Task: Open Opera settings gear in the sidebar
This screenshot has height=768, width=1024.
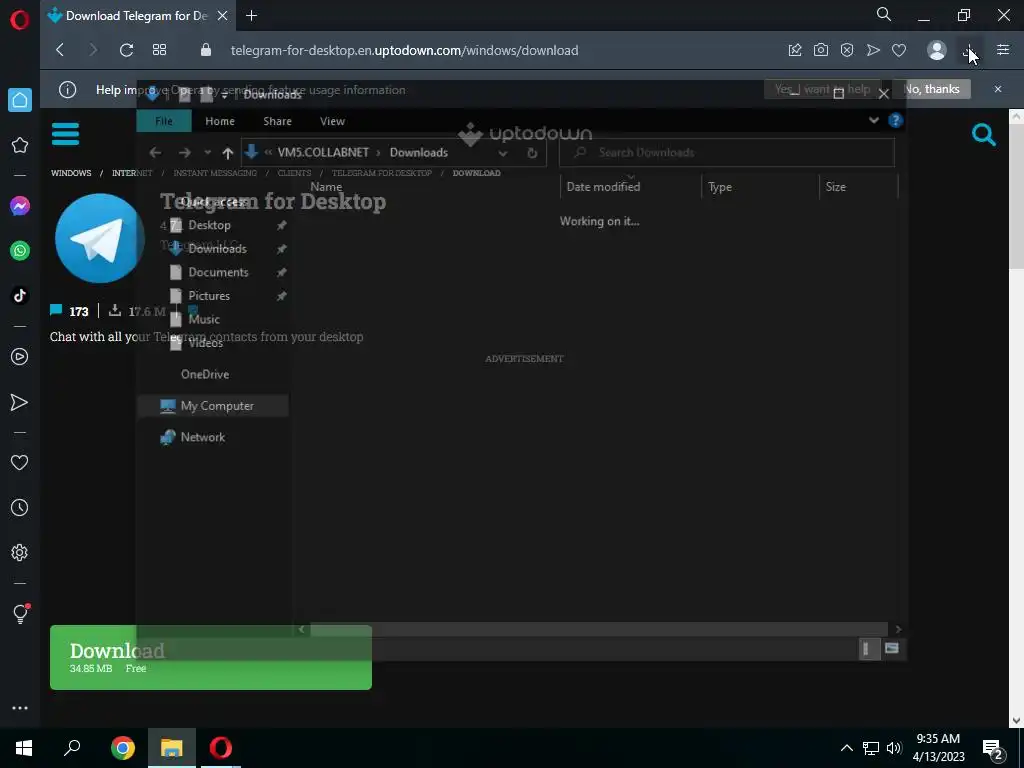Action: (x=20, y=552)
